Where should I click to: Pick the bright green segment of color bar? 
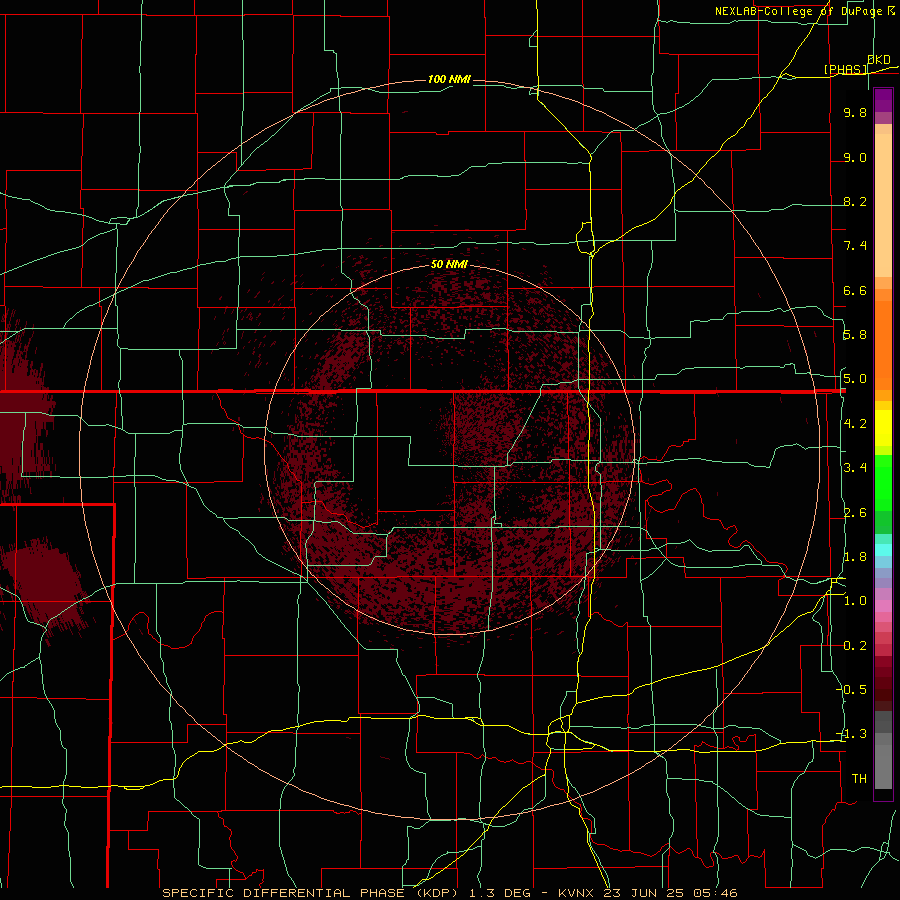[883, 483]
